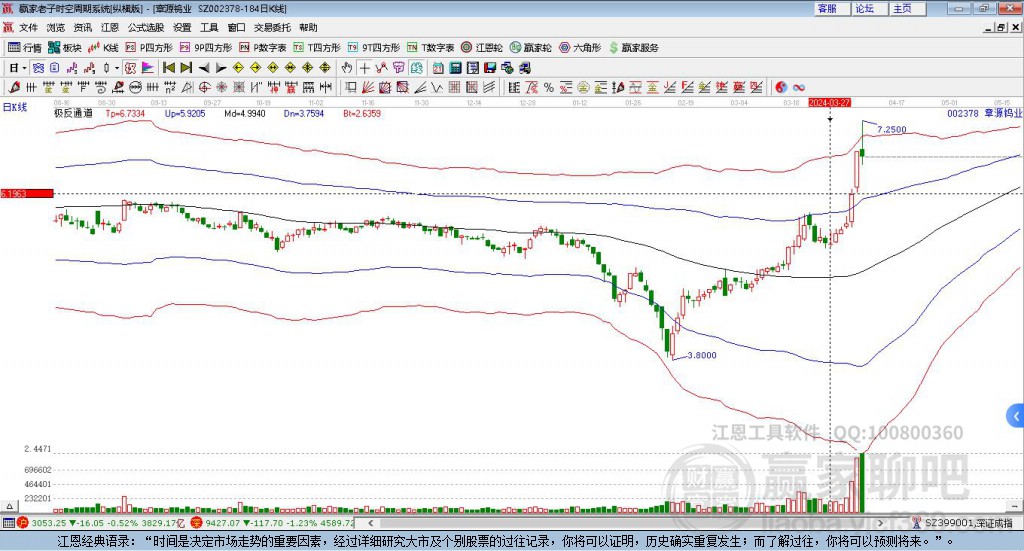1024x551 pixels.
Task: Click the infinity loop icon
Action: point(799,87)
